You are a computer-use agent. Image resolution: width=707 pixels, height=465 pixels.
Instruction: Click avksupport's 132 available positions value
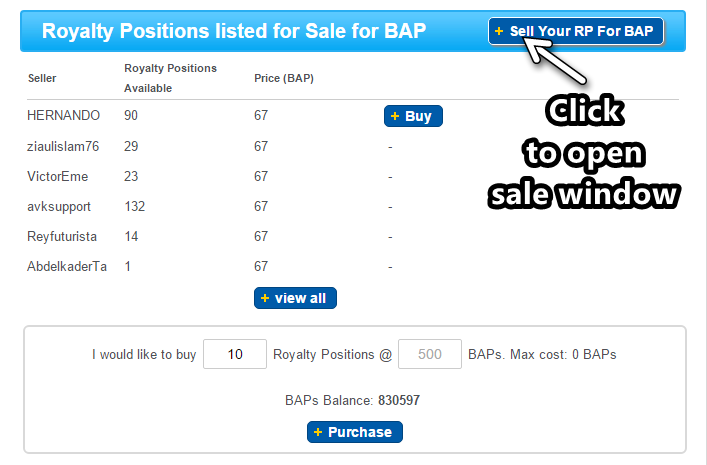point(134,206)
